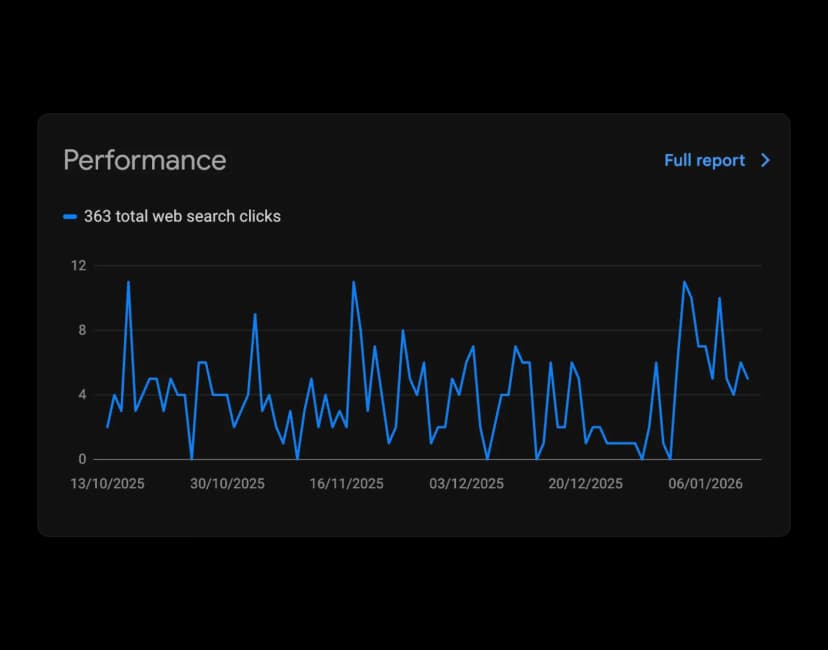Screen dimensions: 828x650
Task: Select the 13/10/2025 date label
Action: (107, 484)
